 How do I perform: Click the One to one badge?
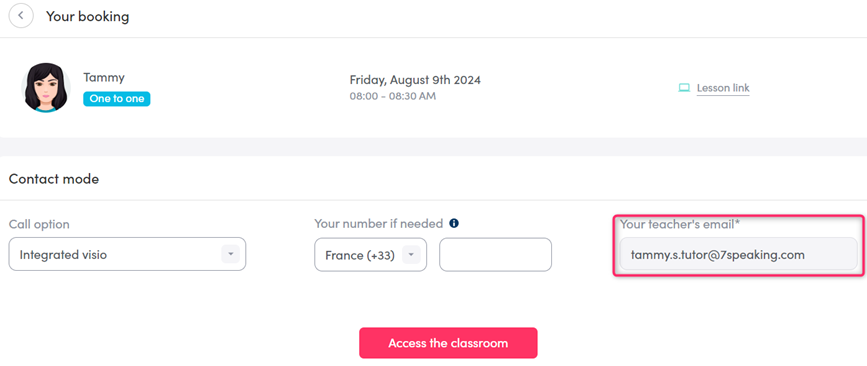tap(117, 99)
